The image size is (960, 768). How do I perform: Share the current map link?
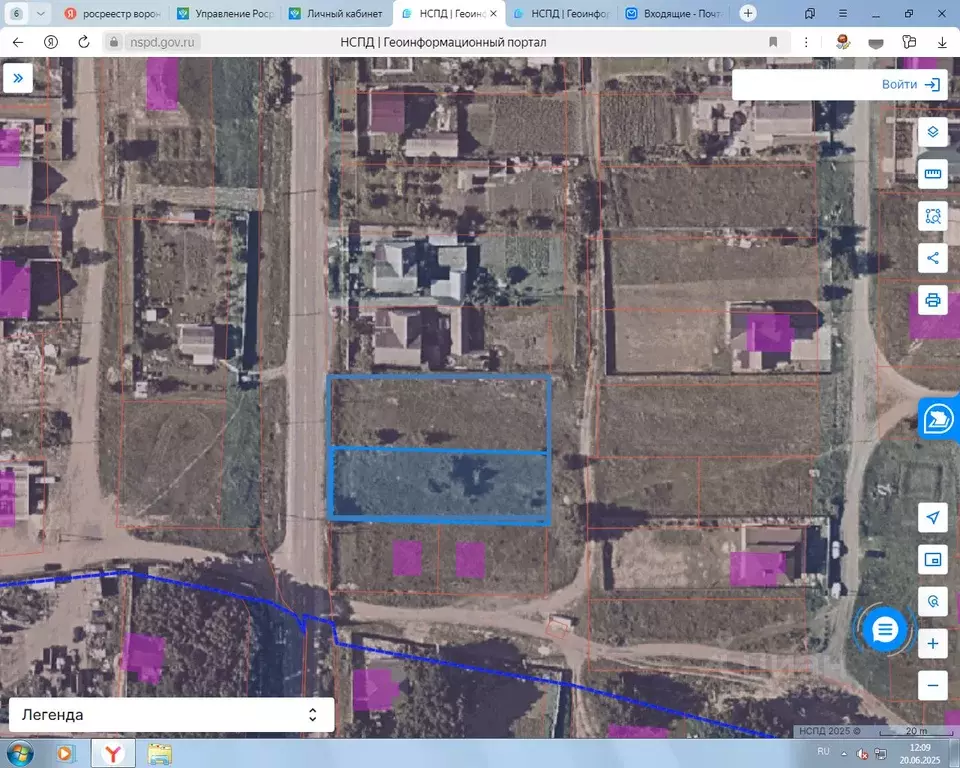932,258
